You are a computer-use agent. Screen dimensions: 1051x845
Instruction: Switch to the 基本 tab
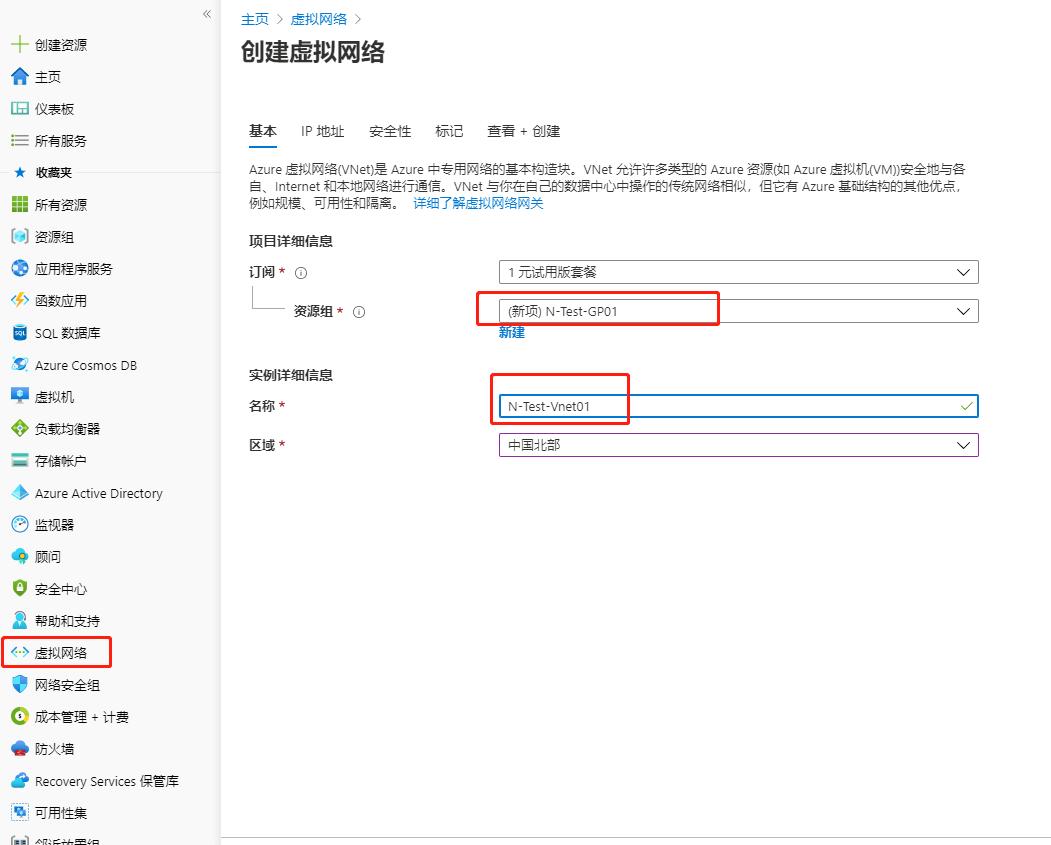click(263, 131)
